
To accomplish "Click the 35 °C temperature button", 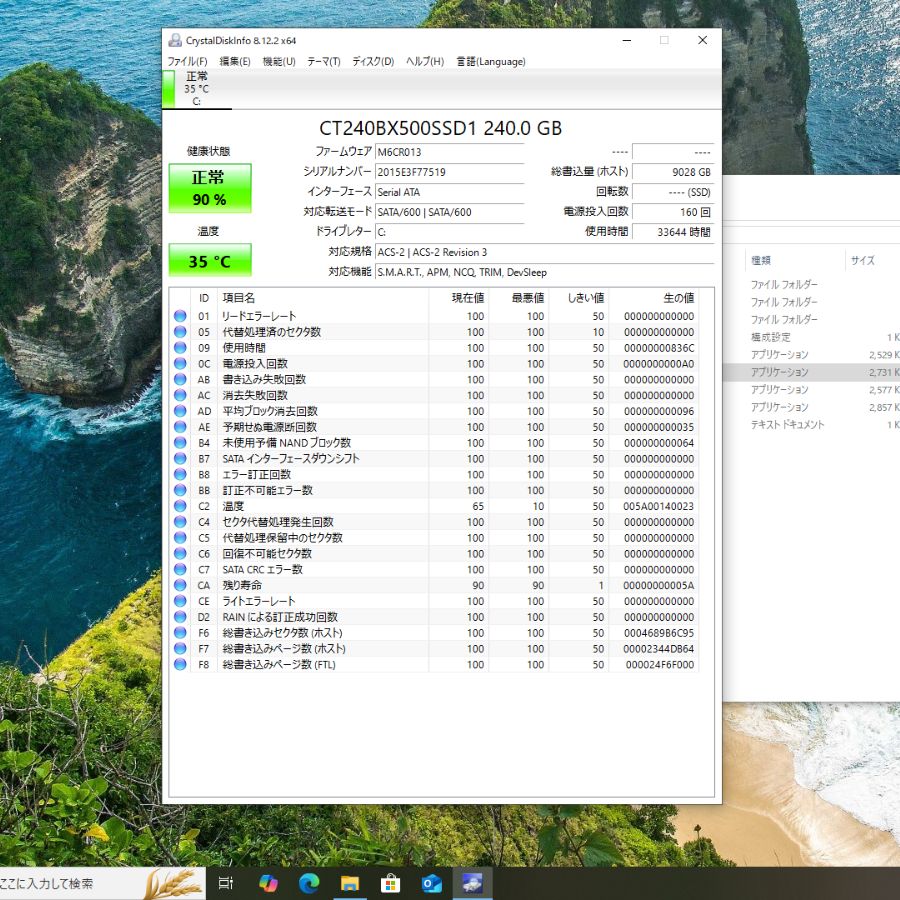I will tap(210, 261).
